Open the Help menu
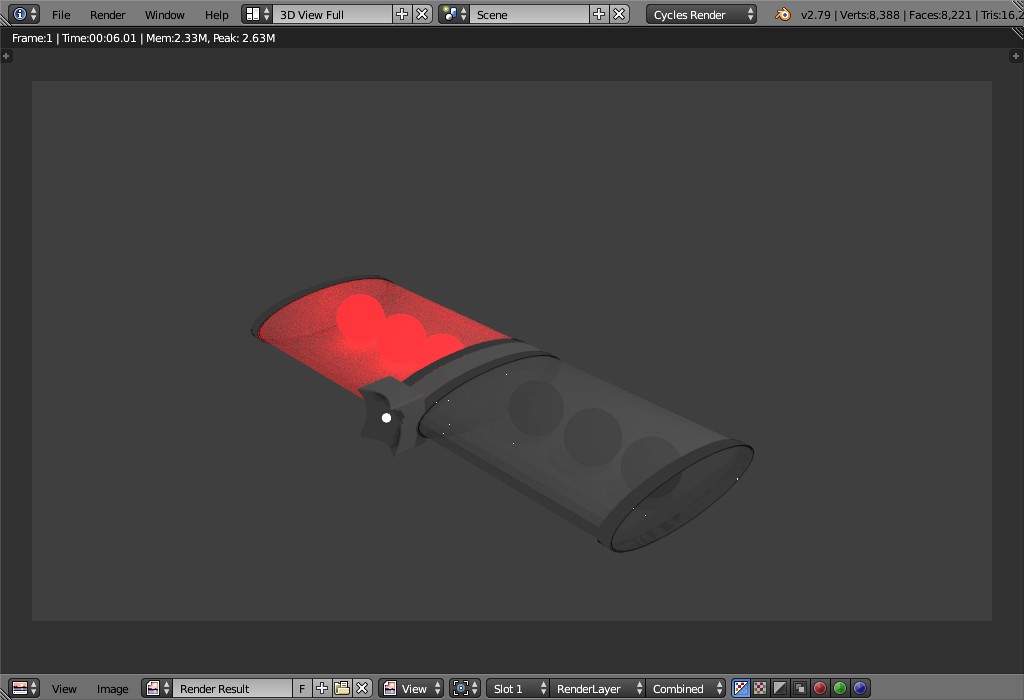The width and height of the screenshot is (1024, 700). click(x=217, y=14)
